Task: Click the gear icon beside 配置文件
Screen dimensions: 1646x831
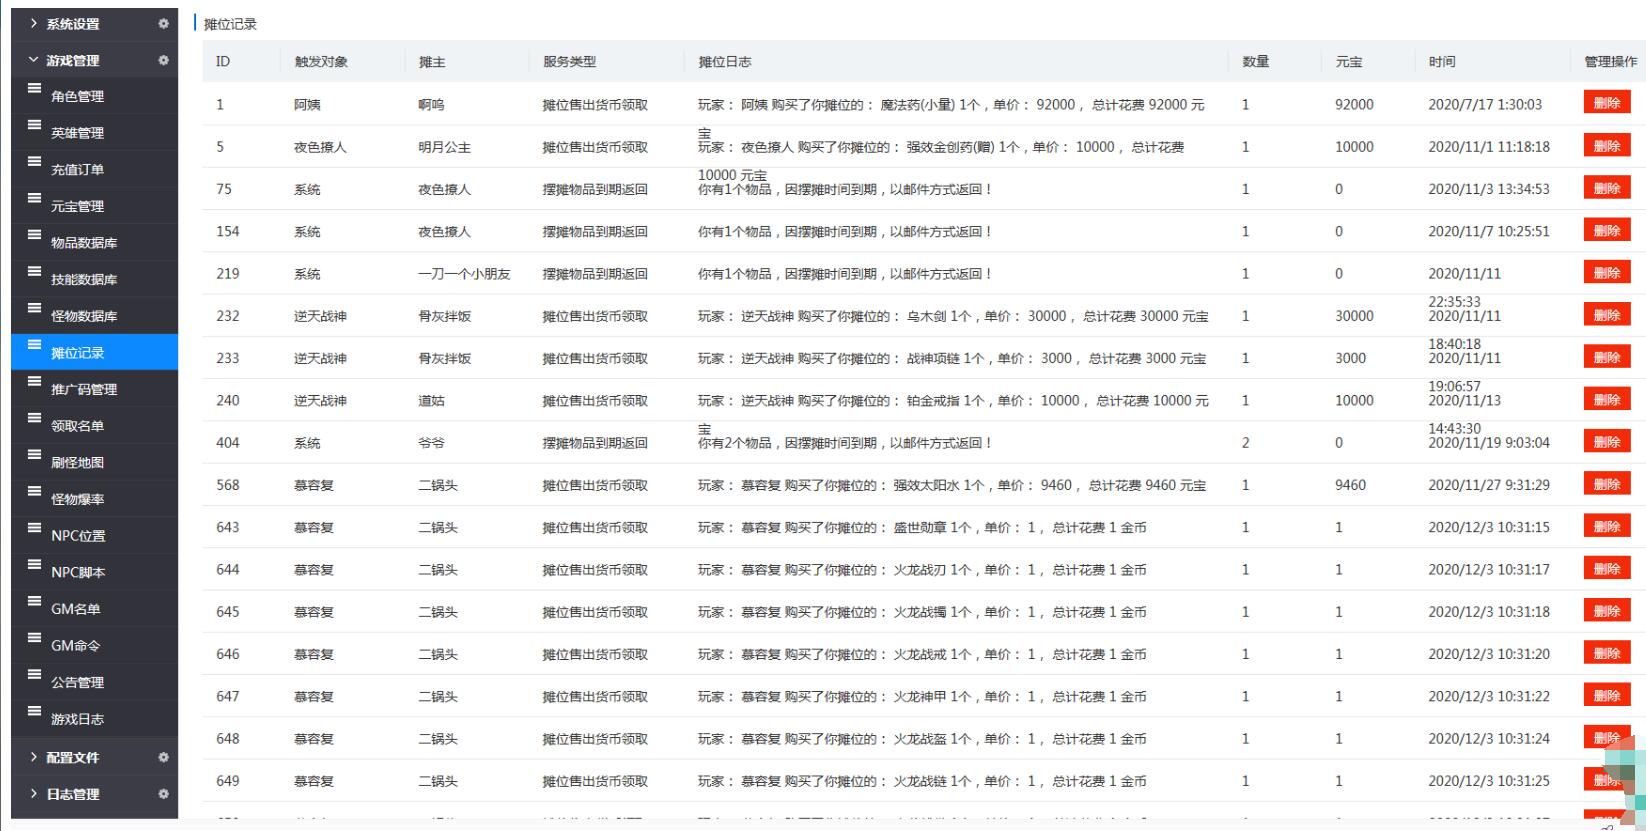Action: tap(163, 758)
